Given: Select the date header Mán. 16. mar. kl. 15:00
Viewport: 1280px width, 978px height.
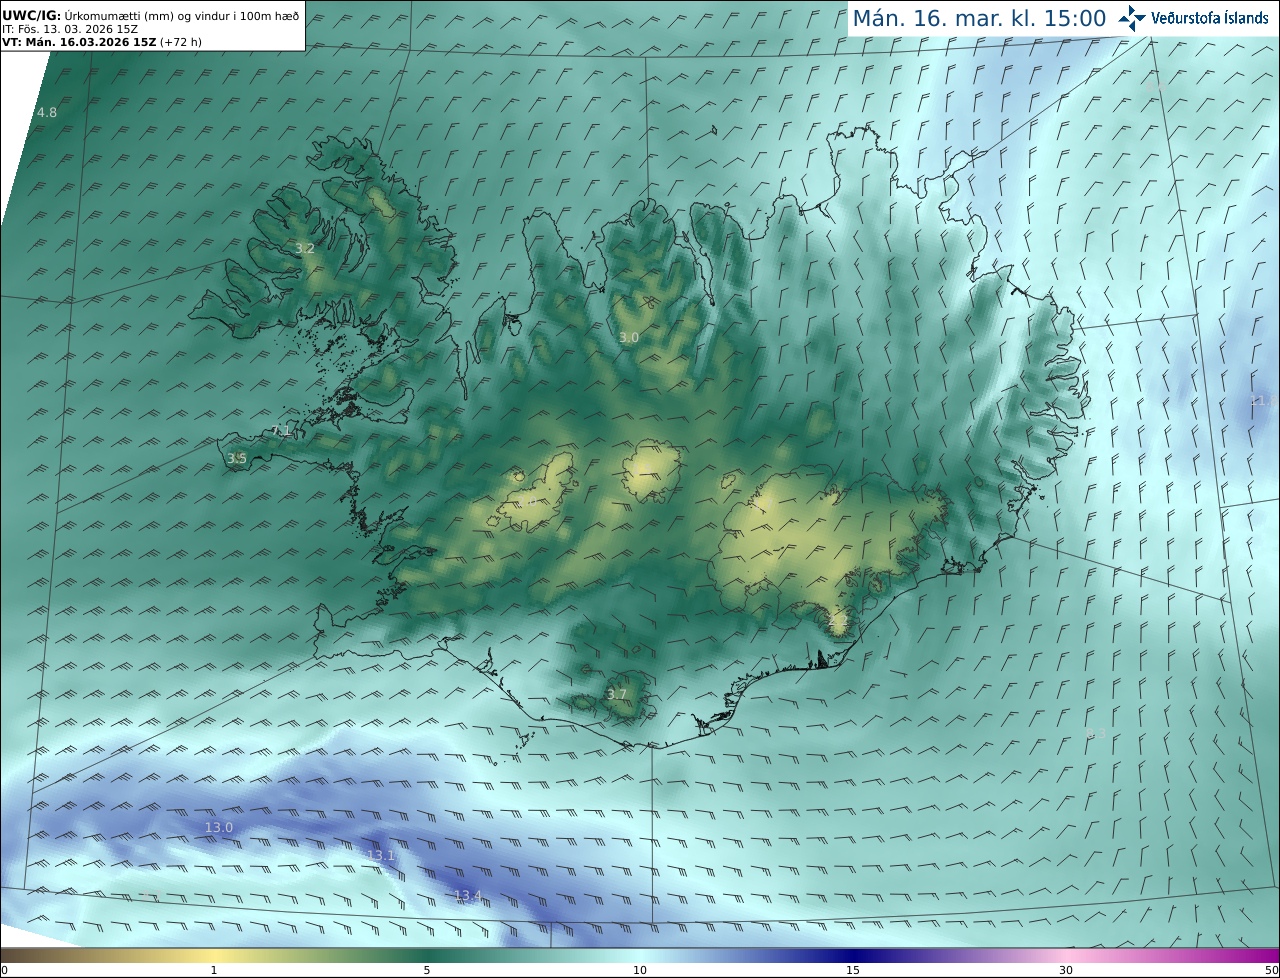Looking at the screenshot, I should pos(979,18).
